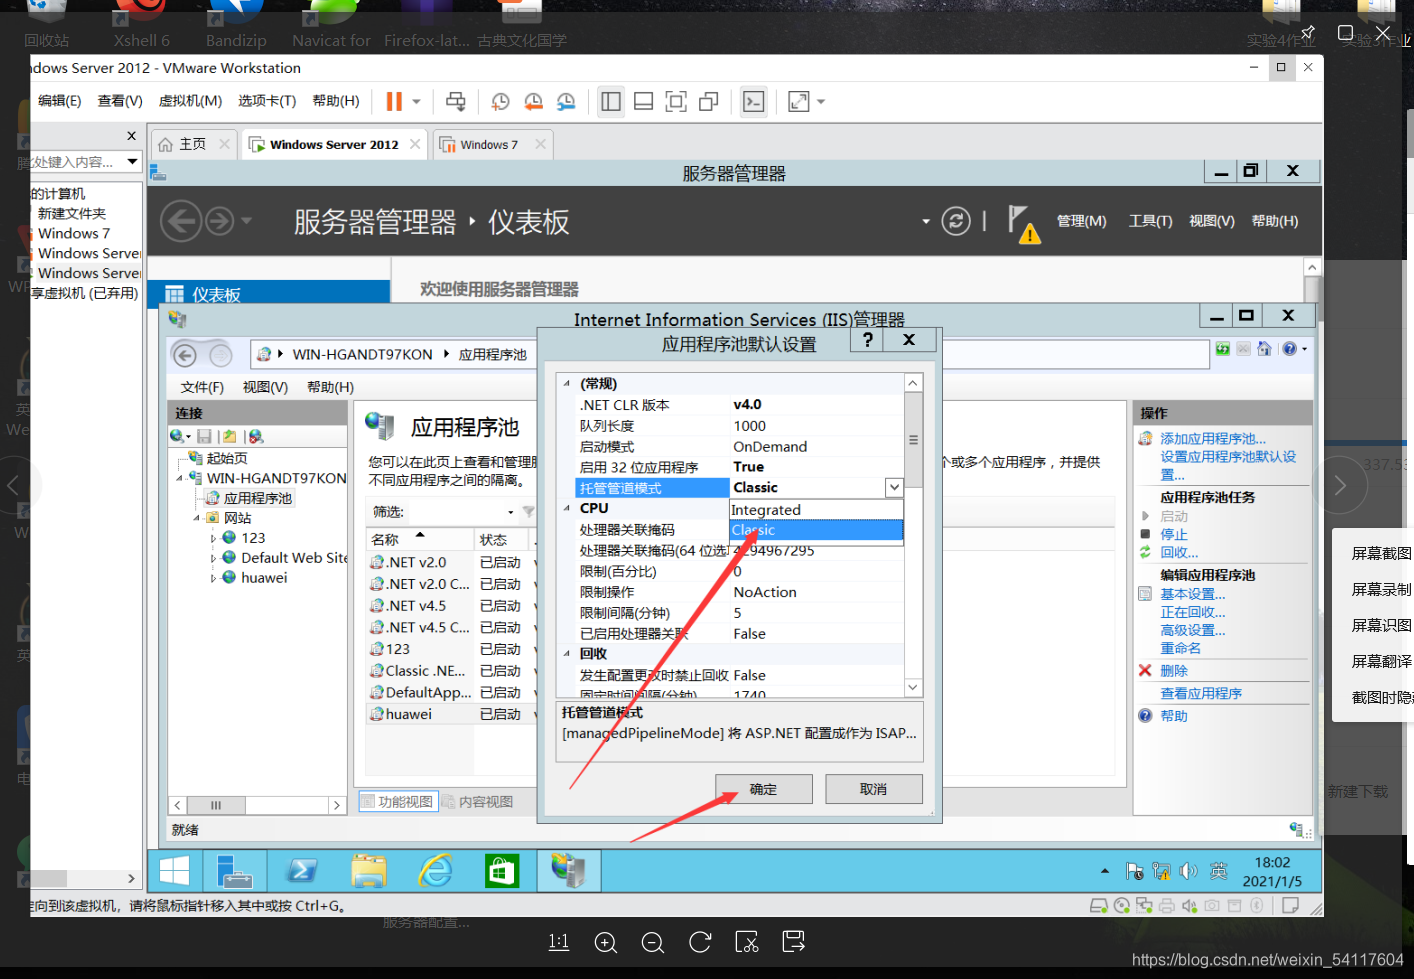Select 应用程序池 in connections tree
The image size is (1414, 979).
point(258,498)
